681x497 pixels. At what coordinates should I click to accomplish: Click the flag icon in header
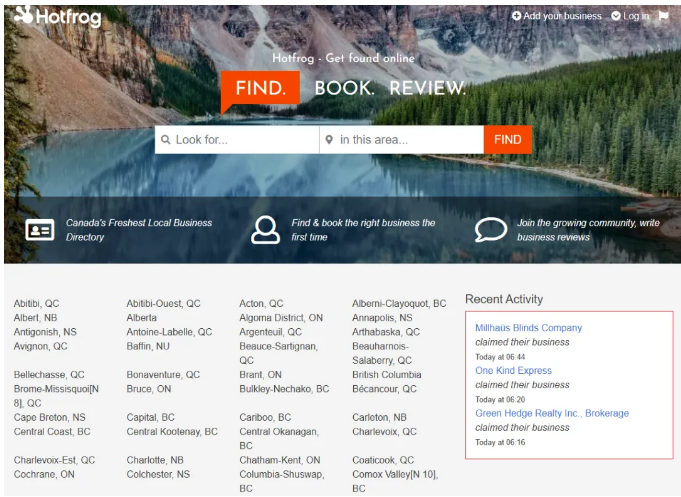pos(663,16)
